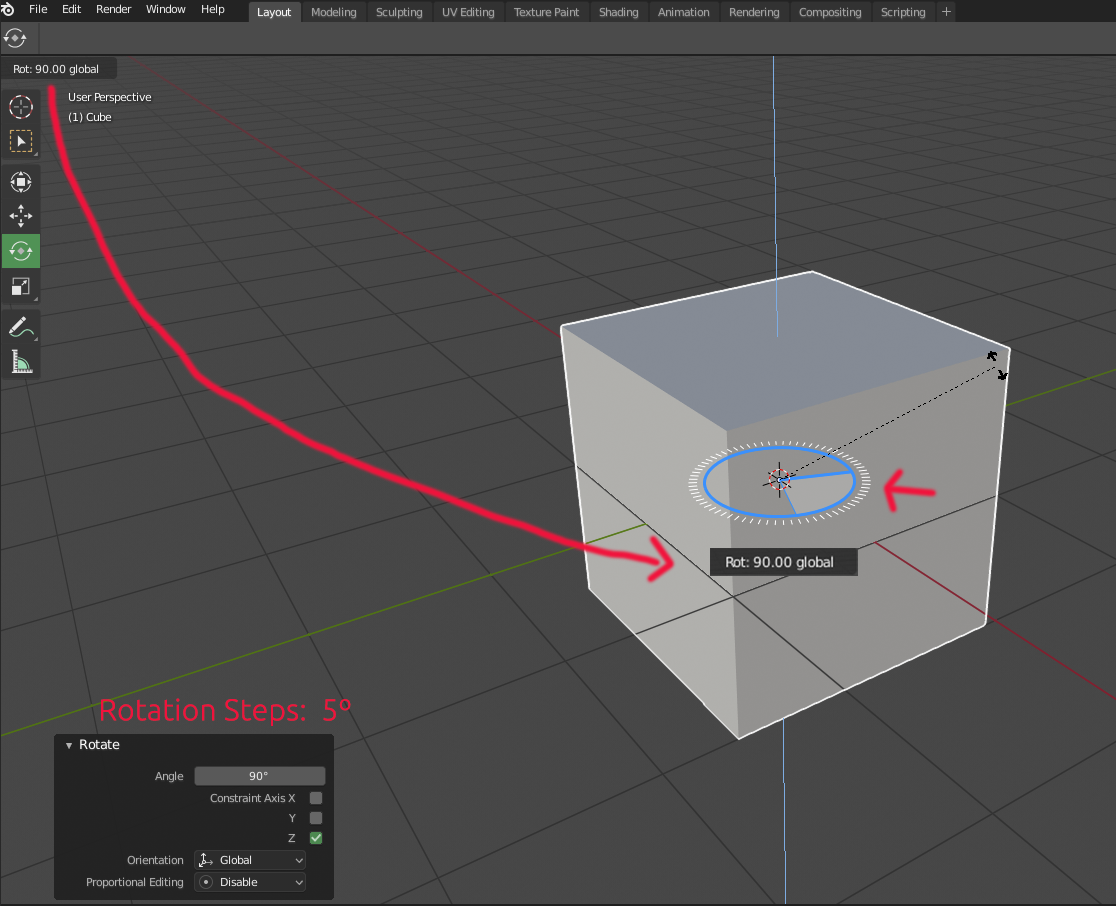Open the Proportional Editing dropdown

[x=250, y=882]
